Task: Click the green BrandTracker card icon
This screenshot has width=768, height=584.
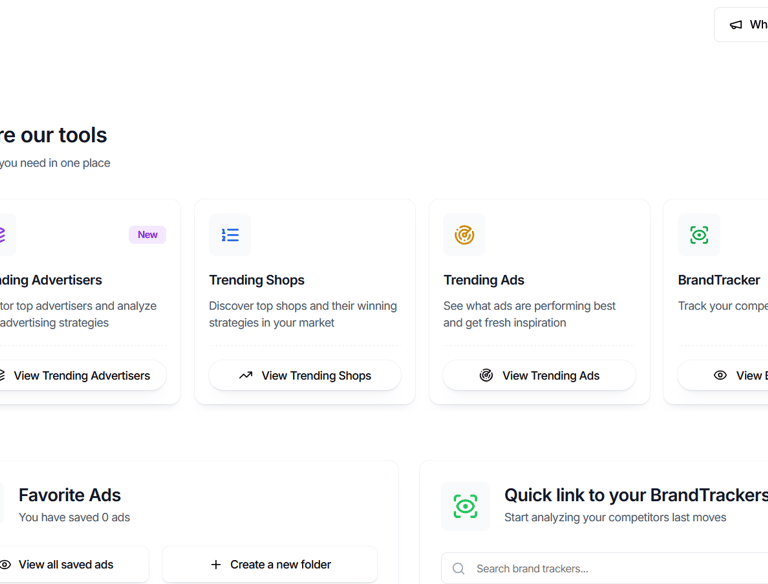Action: pos(699,235)
